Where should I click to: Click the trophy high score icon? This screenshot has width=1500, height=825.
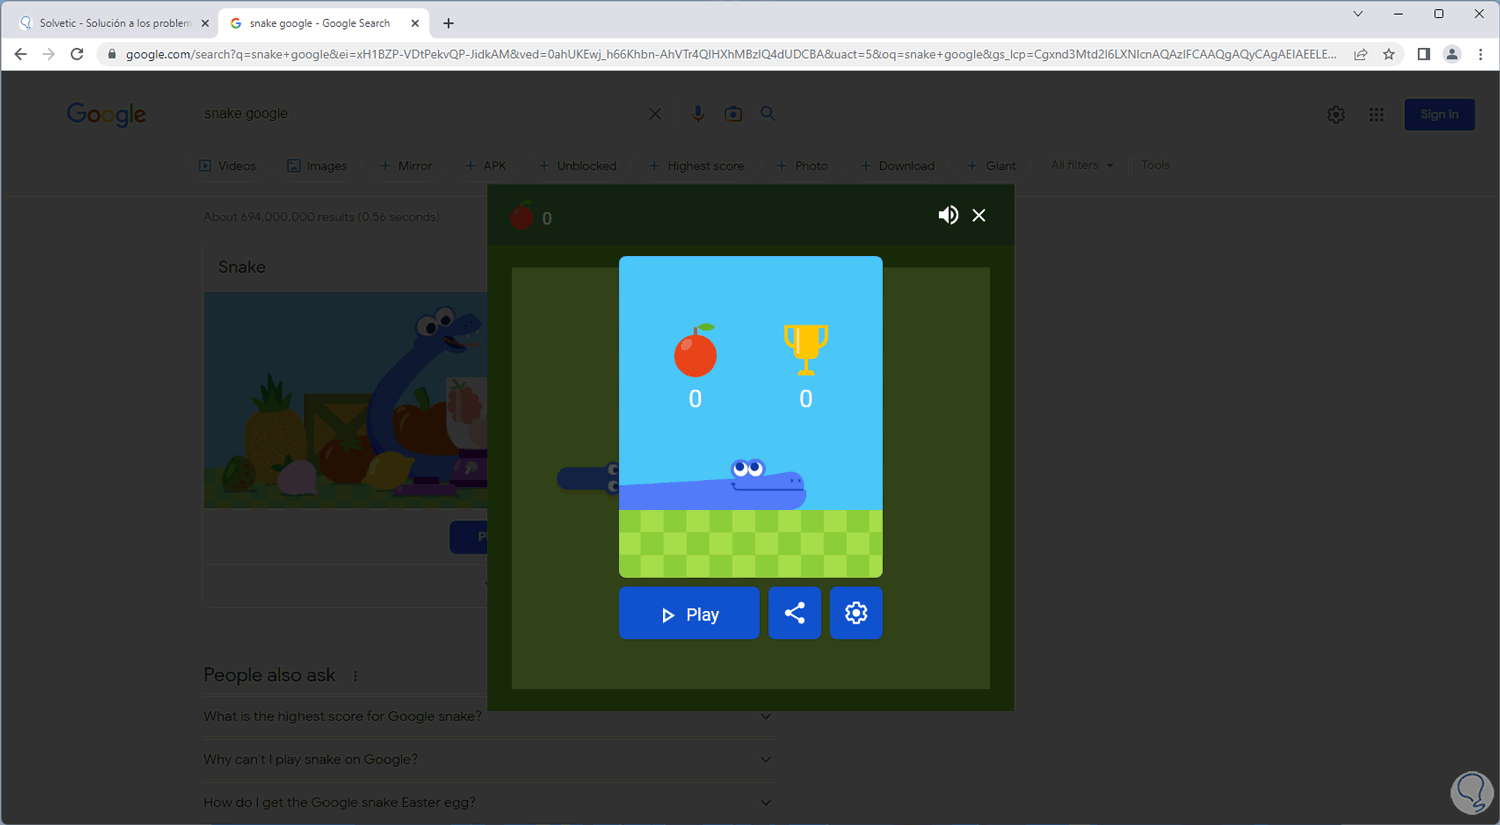click(806, 349)
